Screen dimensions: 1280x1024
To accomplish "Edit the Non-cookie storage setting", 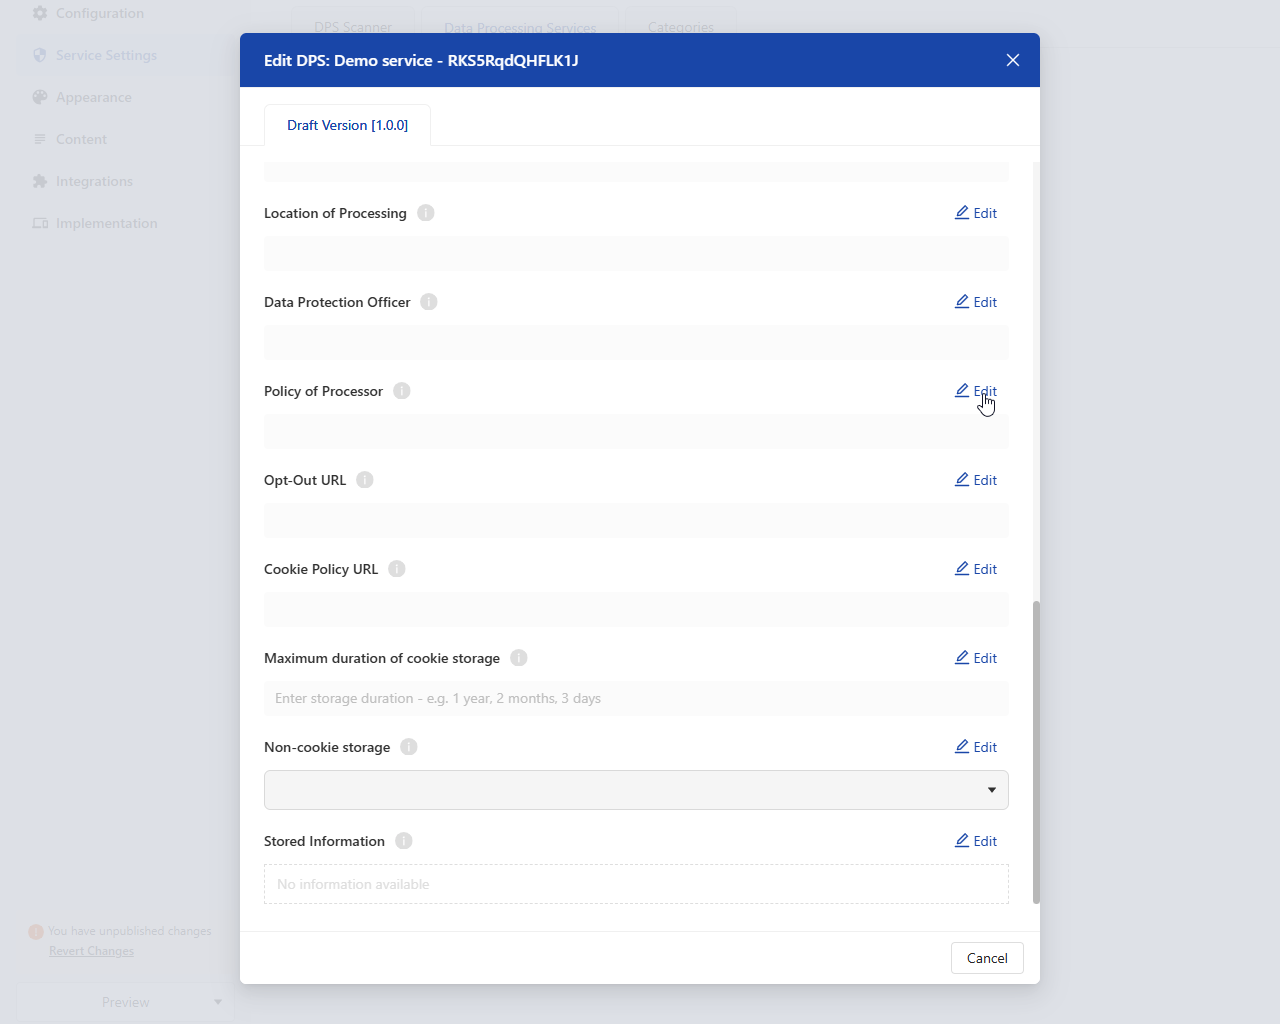I will click(x=976, y=747).
